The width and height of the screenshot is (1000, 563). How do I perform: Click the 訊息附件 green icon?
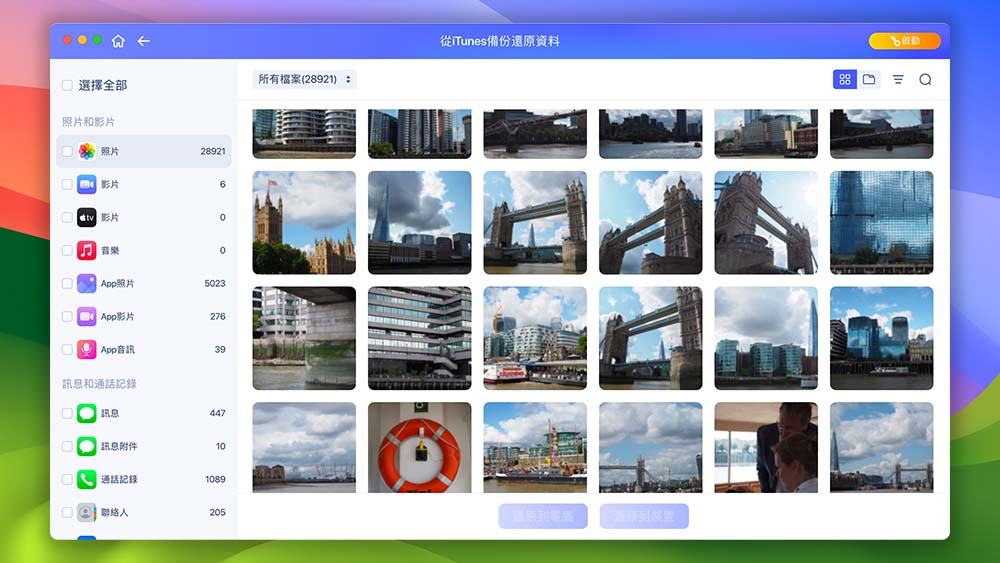(x=87, y=446)
